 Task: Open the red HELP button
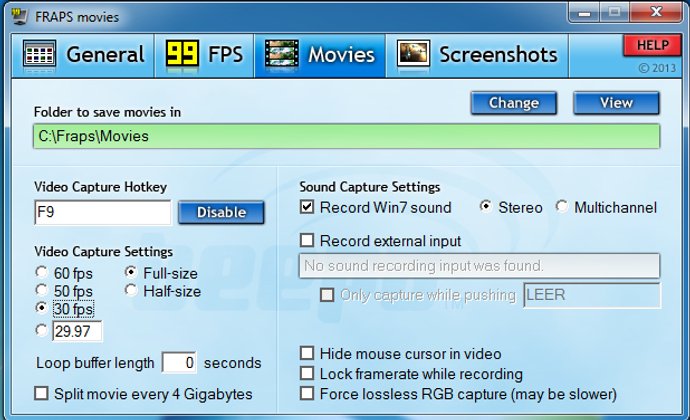pos(652,45)
